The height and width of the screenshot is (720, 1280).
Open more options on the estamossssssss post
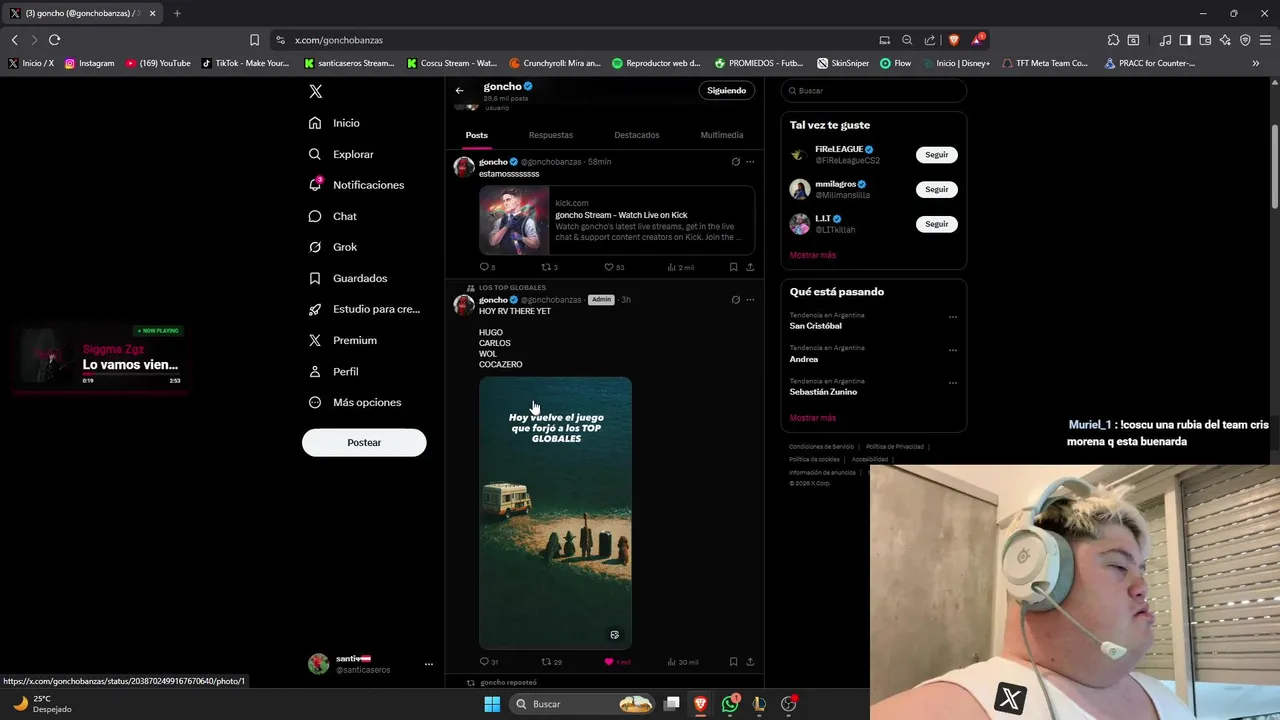coord(750,161)
